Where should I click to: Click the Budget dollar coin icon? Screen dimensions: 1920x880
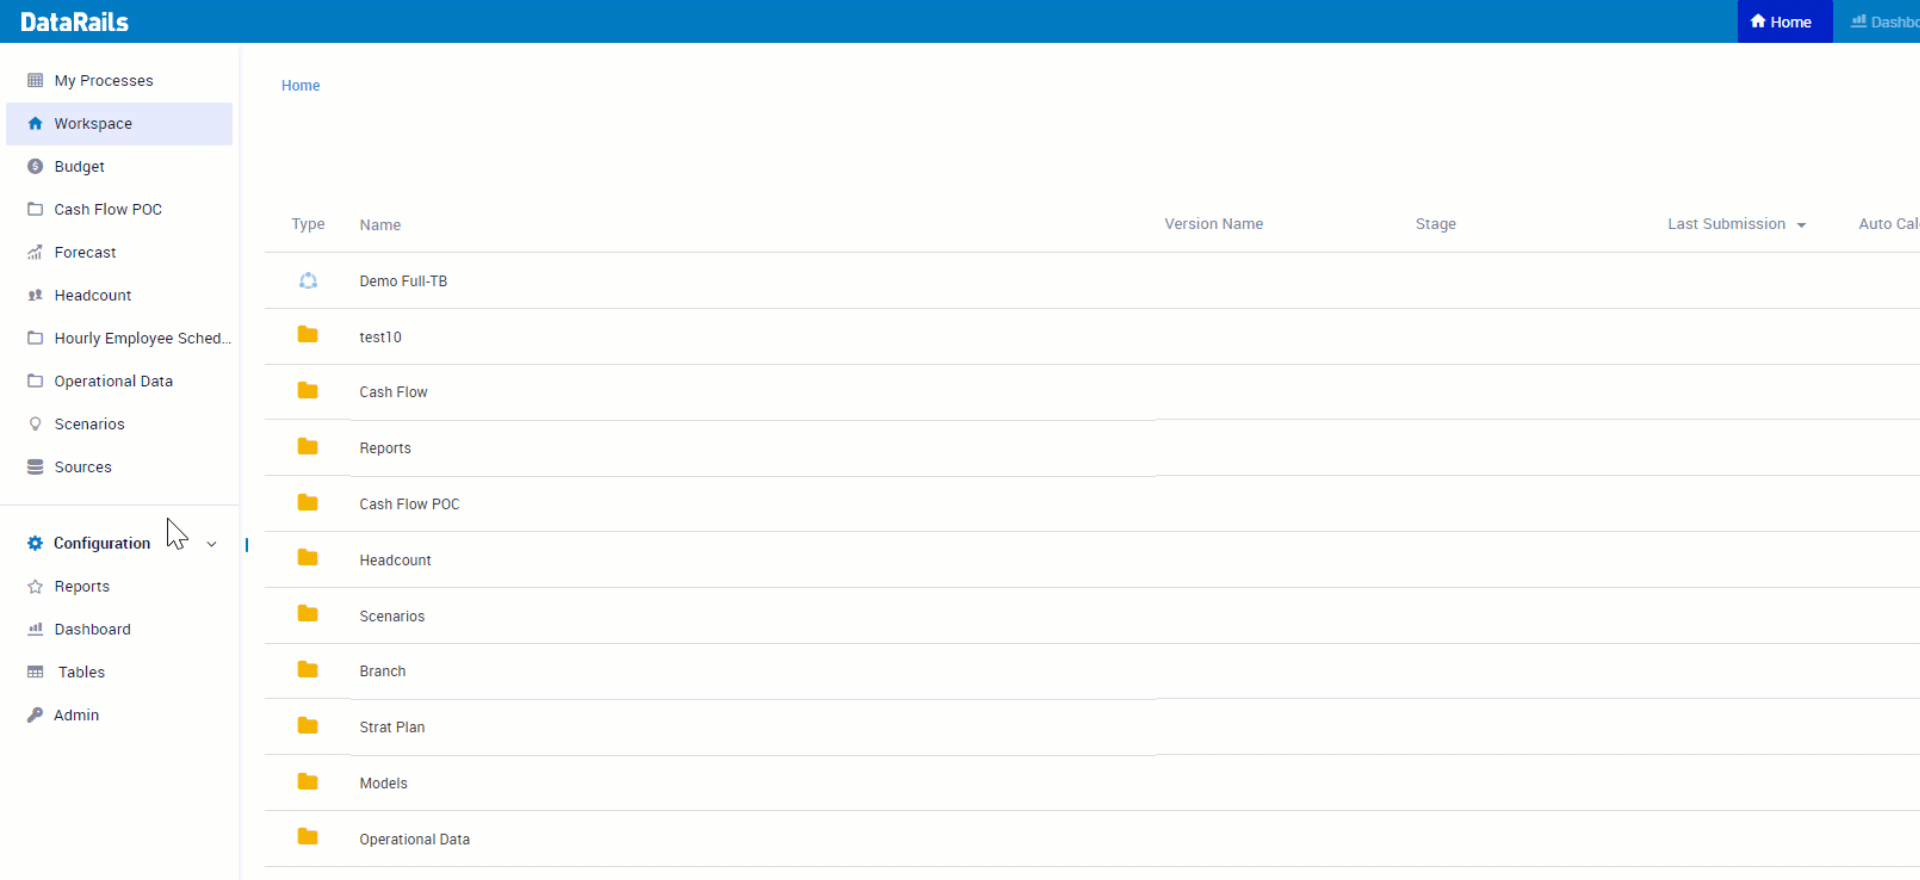click(35, 166)
